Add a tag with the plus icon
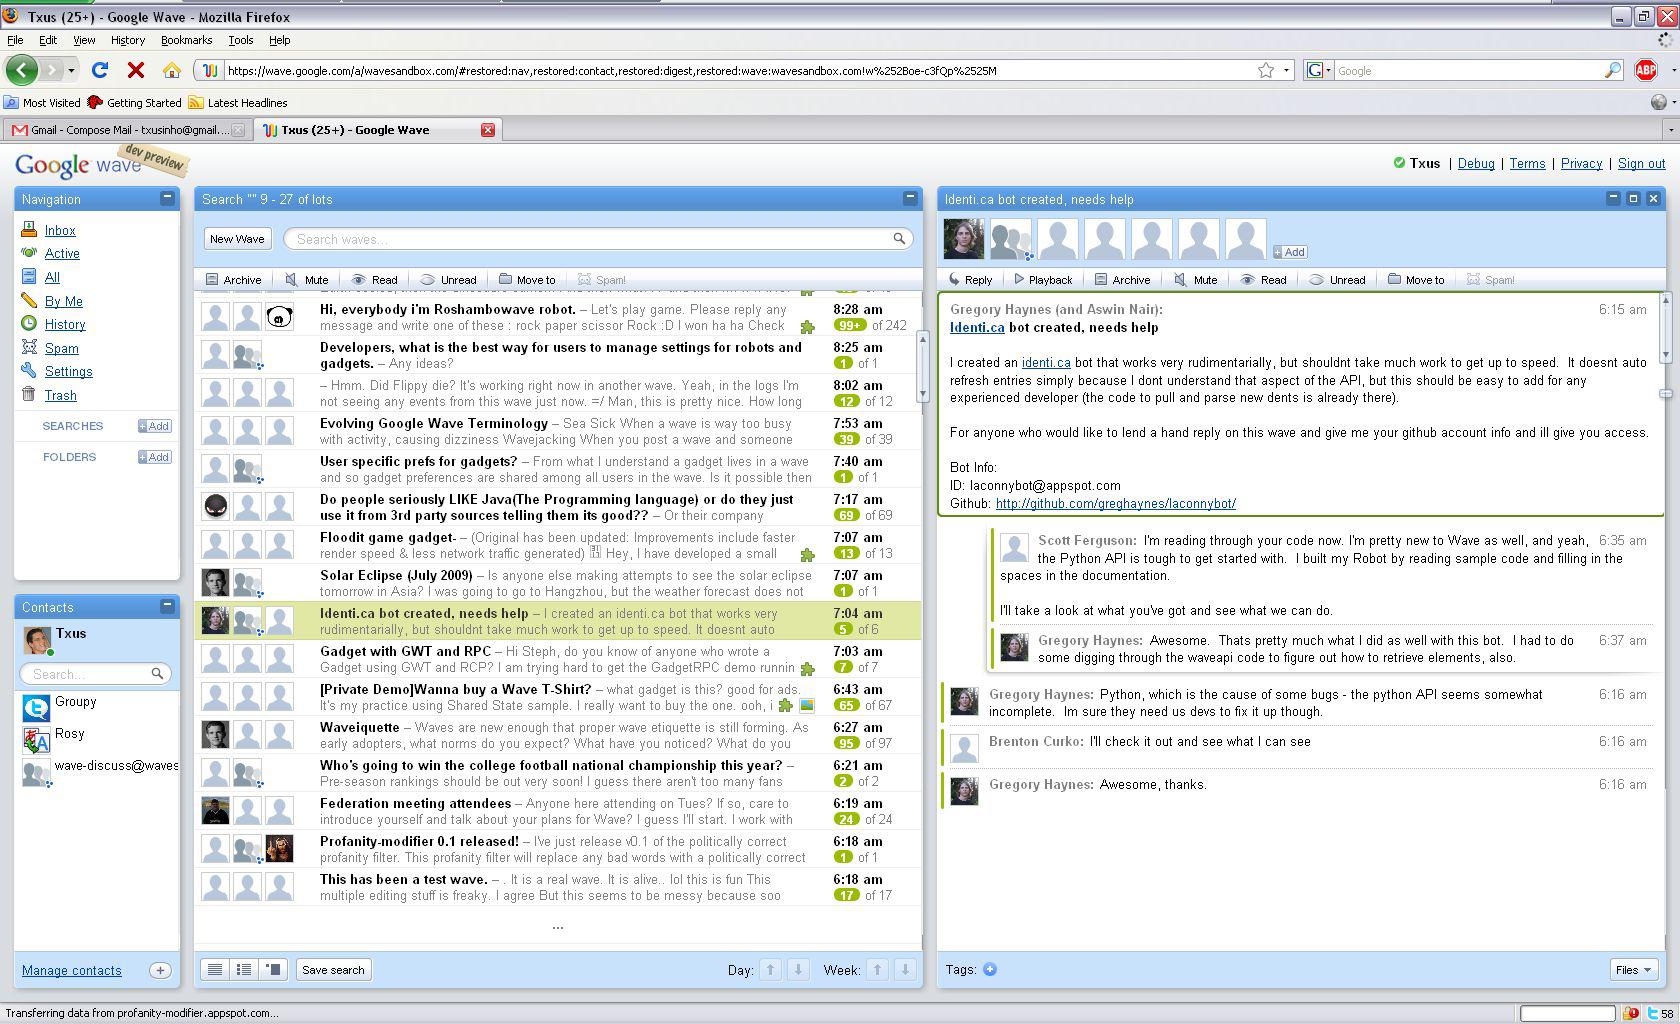Viewport: 1680px width, 1024px height. point(990,969)
